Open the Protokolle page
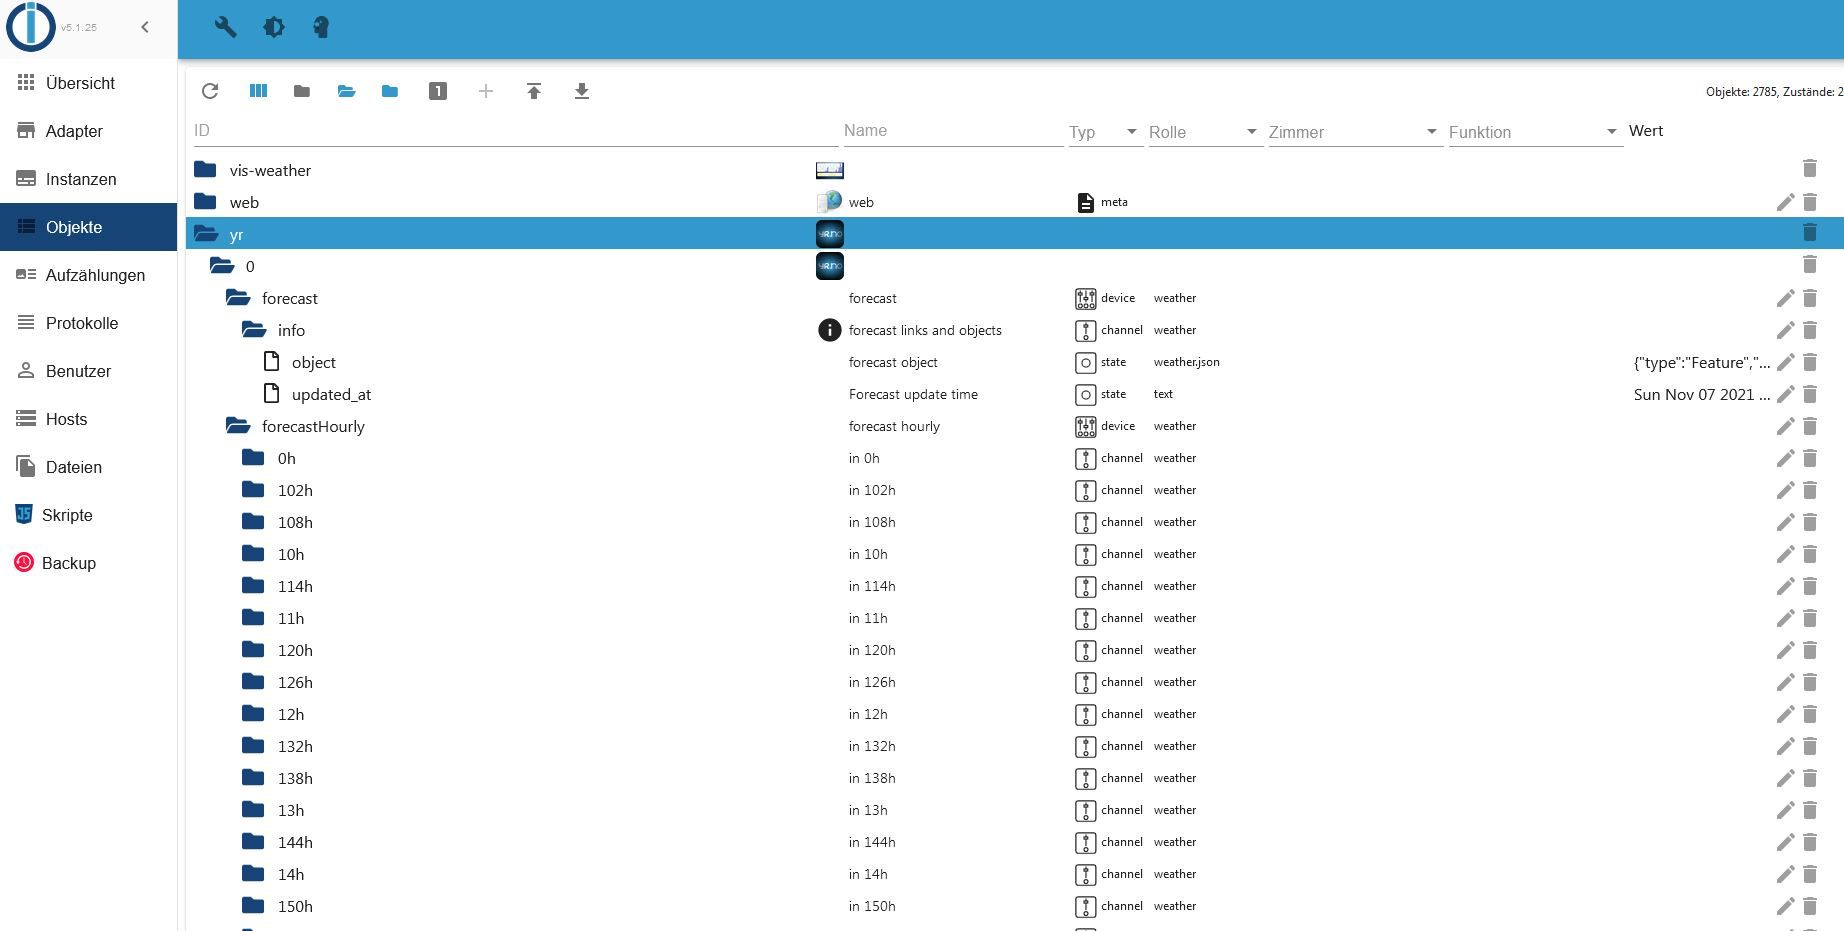Image resolution: width=1844 pixels, height=931 pixels. point(88,323)
